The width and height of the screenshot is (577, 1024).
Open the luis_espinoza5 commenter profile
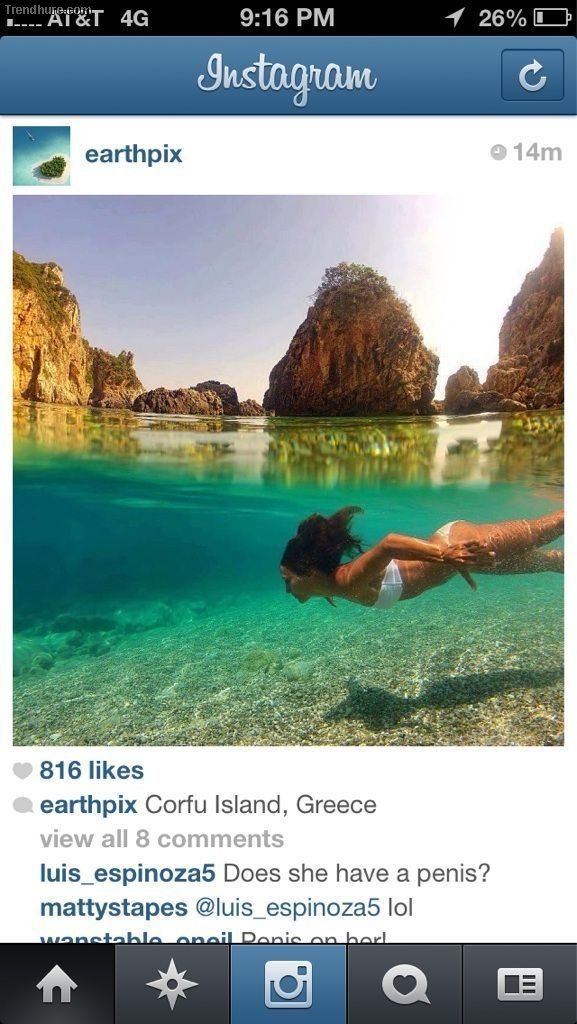click(128, 874)
